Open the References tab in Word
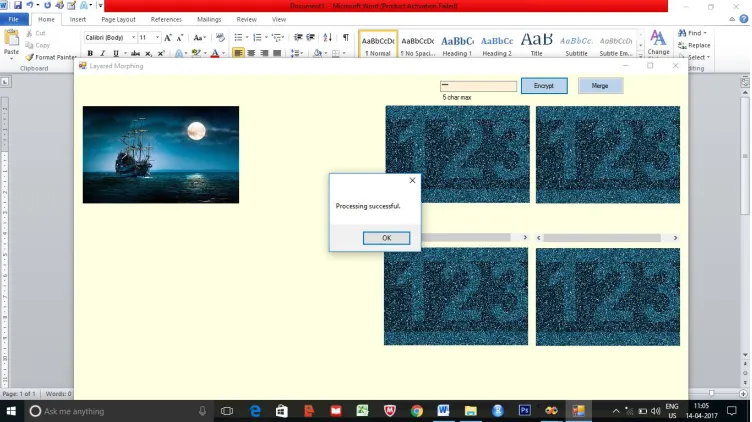Screen dimensions: 752x422 point(166,19)
